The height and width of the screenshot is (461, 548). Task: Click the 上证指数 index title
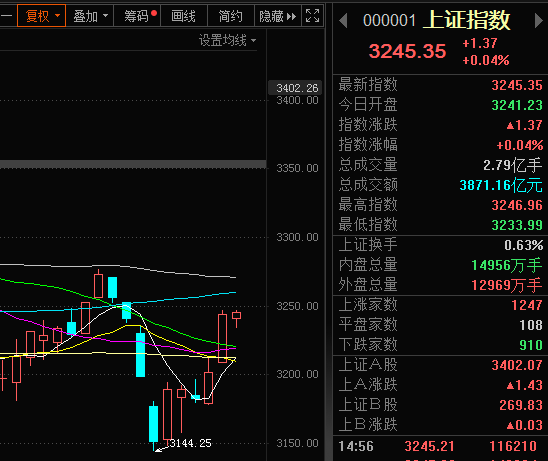pyautogui.click(x=467, y=20)
